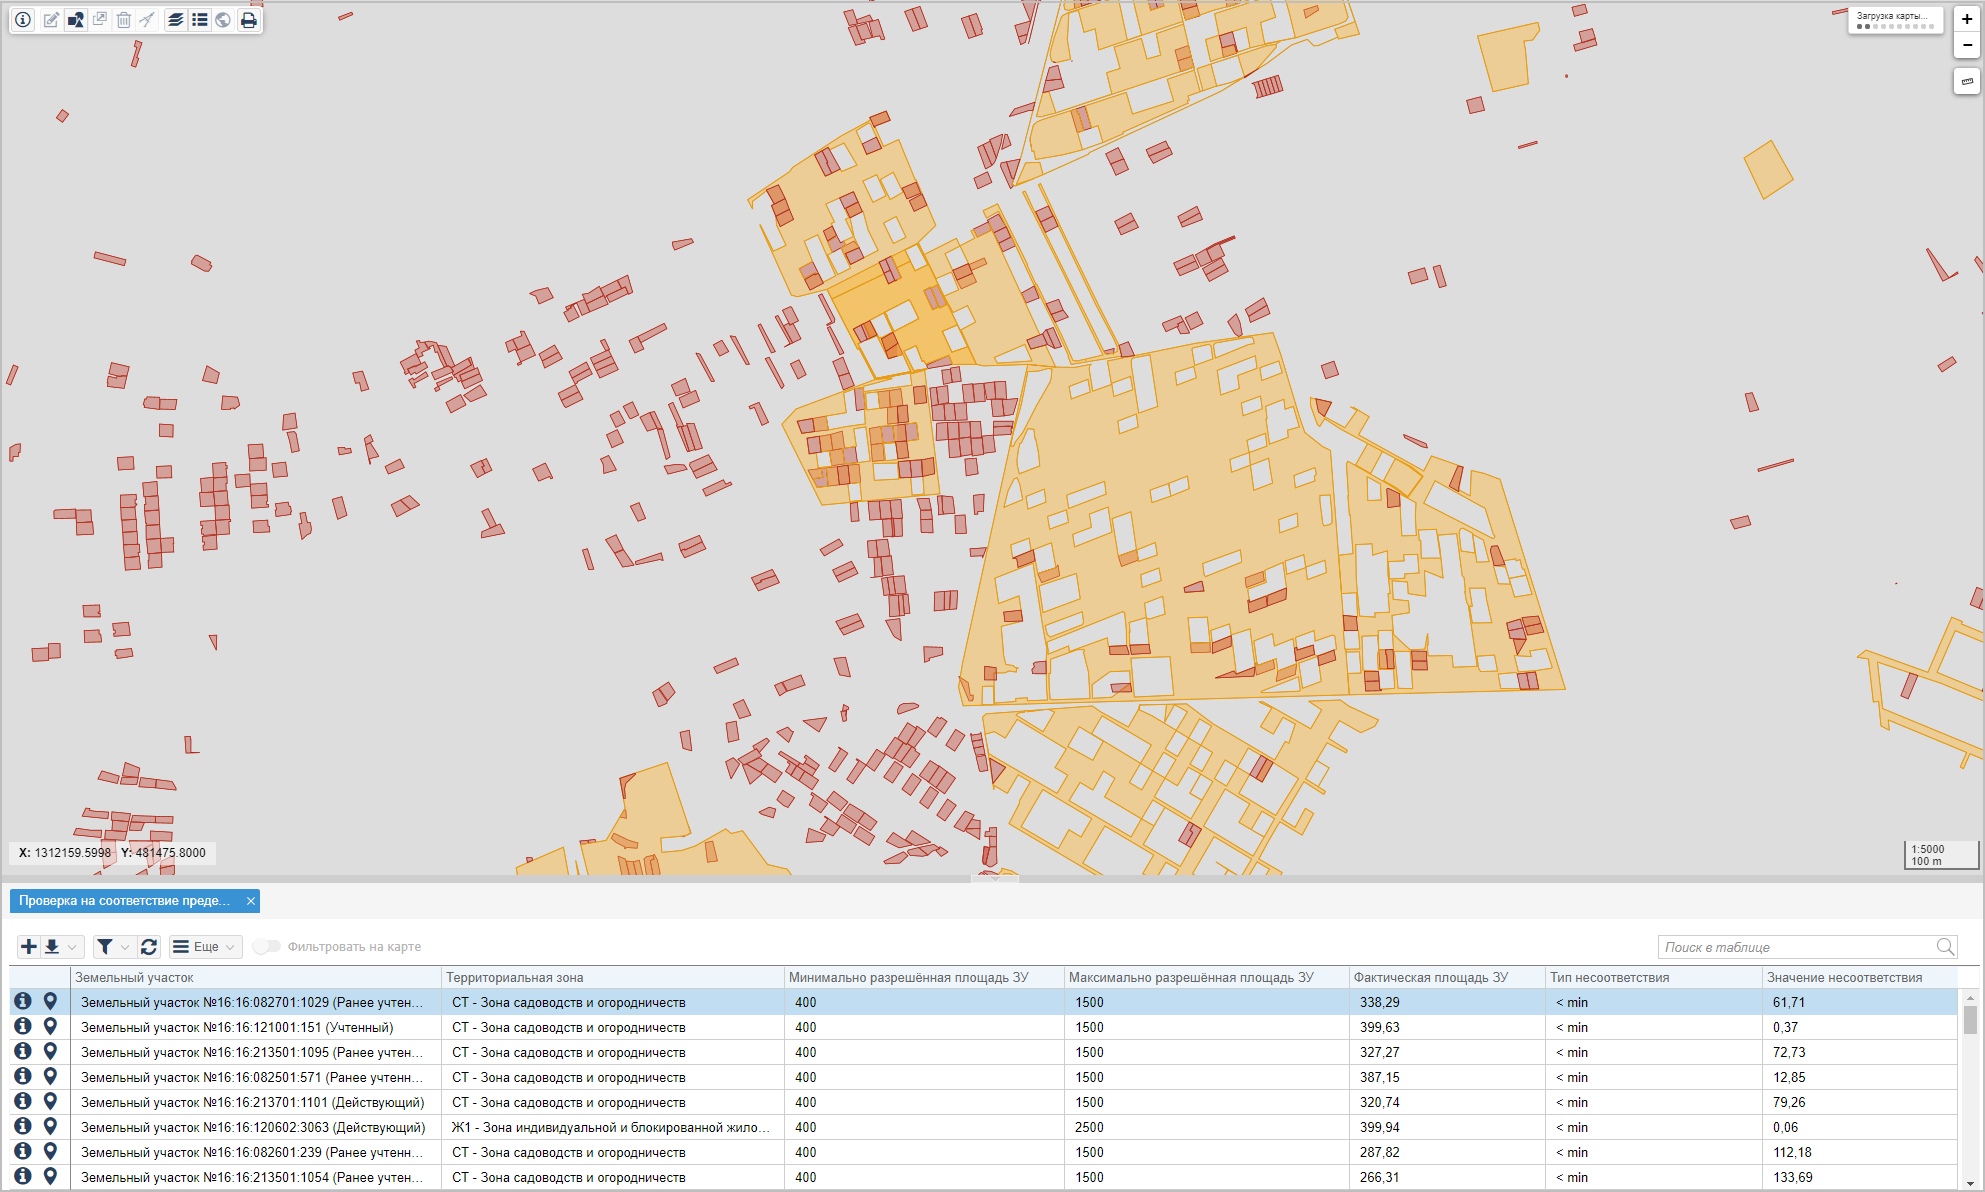Activate the object info tool
Screen dimensions: 1985x1192
pos(23,19)
